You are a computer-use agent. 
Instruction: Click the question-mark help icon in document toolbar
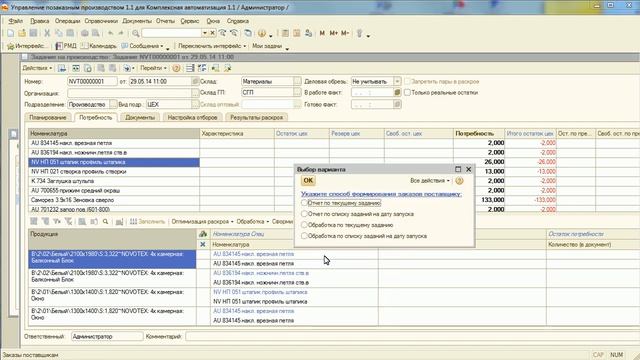tap(176, 68)
